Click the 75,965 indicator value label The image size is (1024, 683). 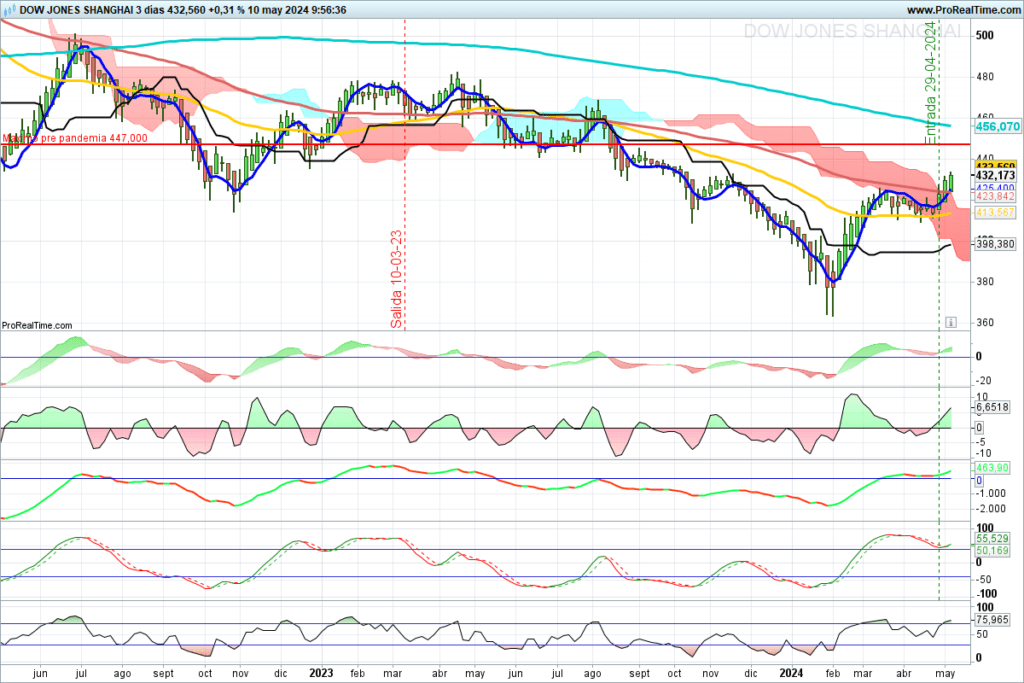992,620
